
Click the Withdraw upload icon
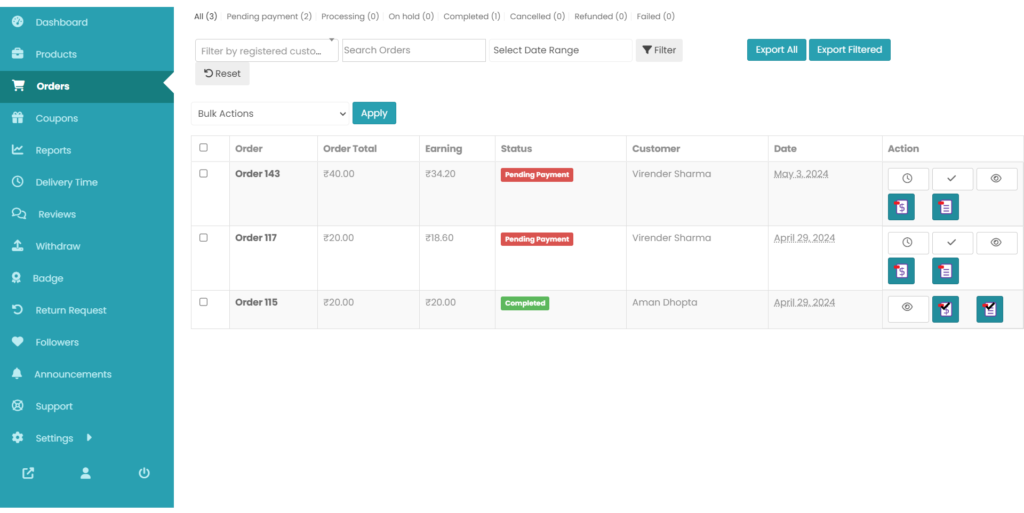point(18,245)
